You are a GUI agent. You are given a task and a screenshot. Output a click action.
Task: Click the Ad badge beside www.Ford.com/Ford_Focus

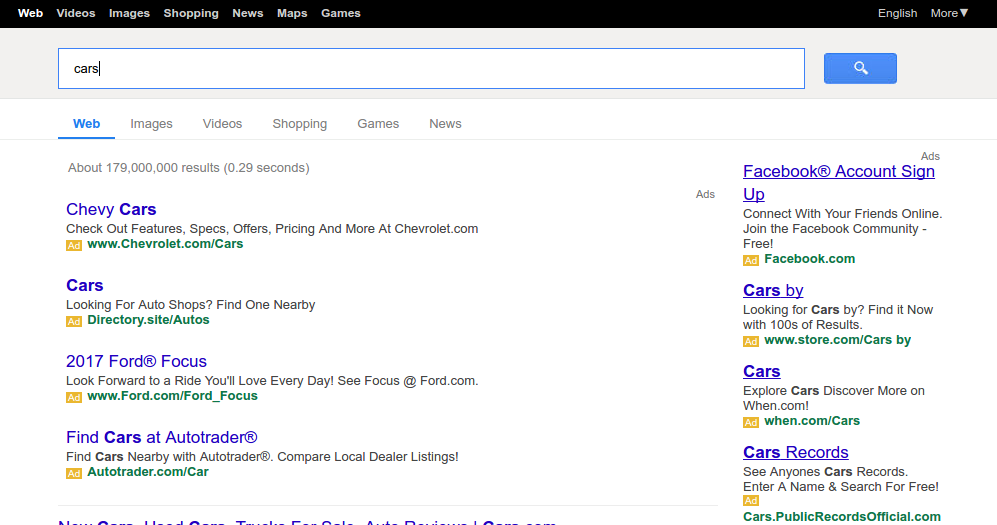click(x=73, y=397)
